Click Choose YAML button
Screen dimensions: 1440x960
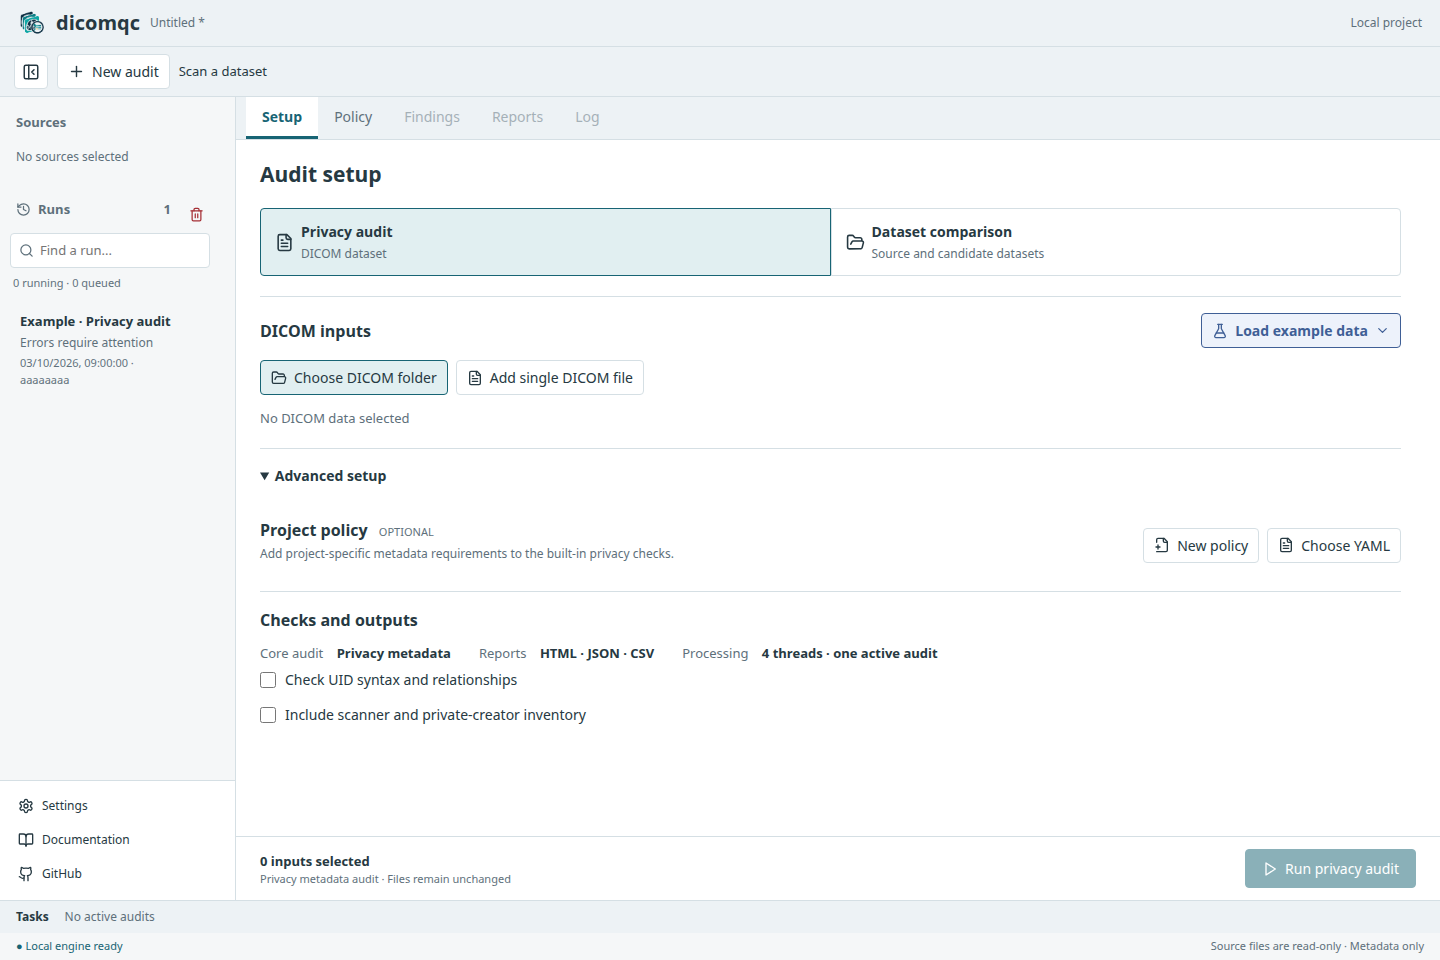(x=1334, y=546)
